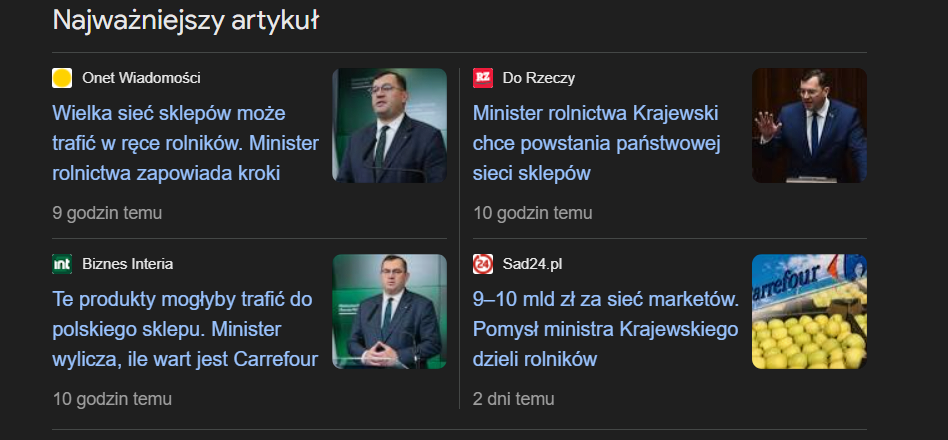
Task: Open the Onet Wiadomości article thumbnail image
Action: 389,125
